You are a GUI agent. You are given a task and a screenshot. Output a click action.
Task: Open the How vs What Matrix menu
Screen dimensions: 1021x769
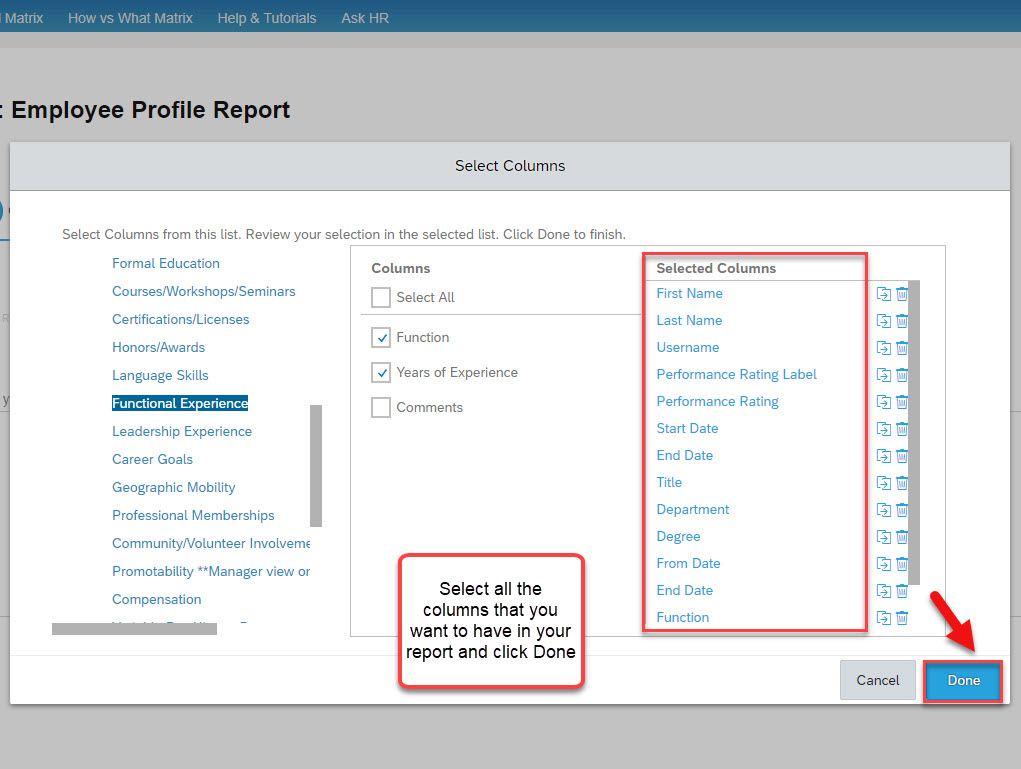tap(130, 18)
